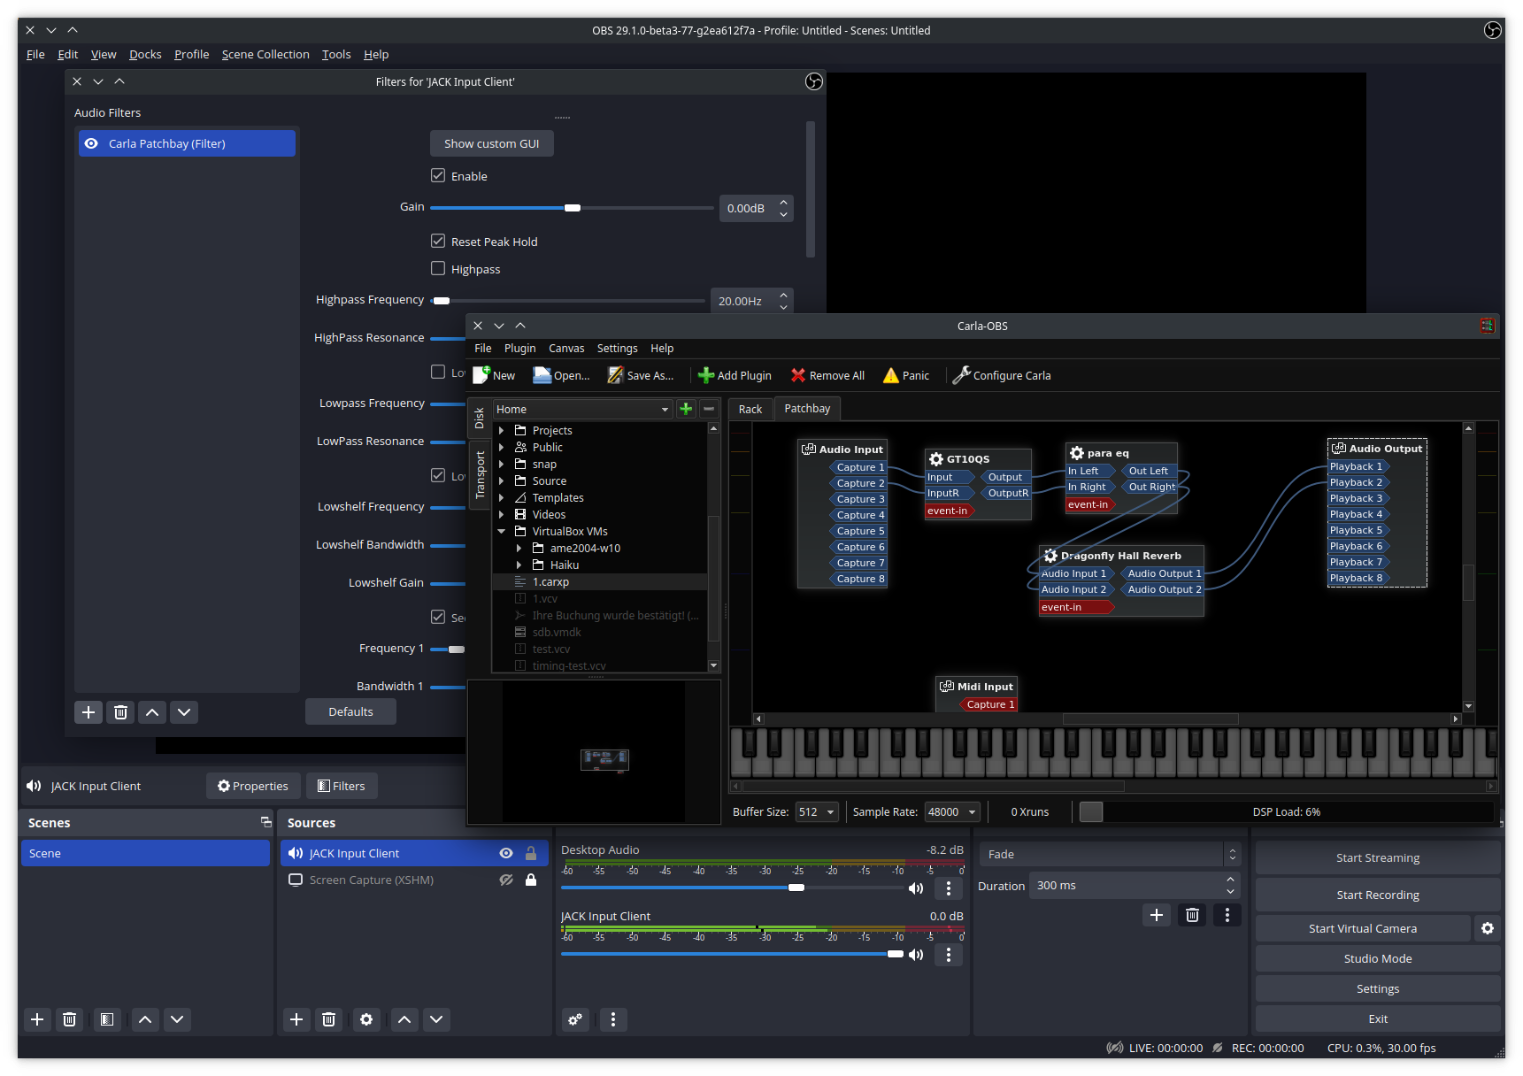The height and width of the screenshot is (1076, 1523).
Task: Click Start Streaming
Action: (x=1378, y=858)
